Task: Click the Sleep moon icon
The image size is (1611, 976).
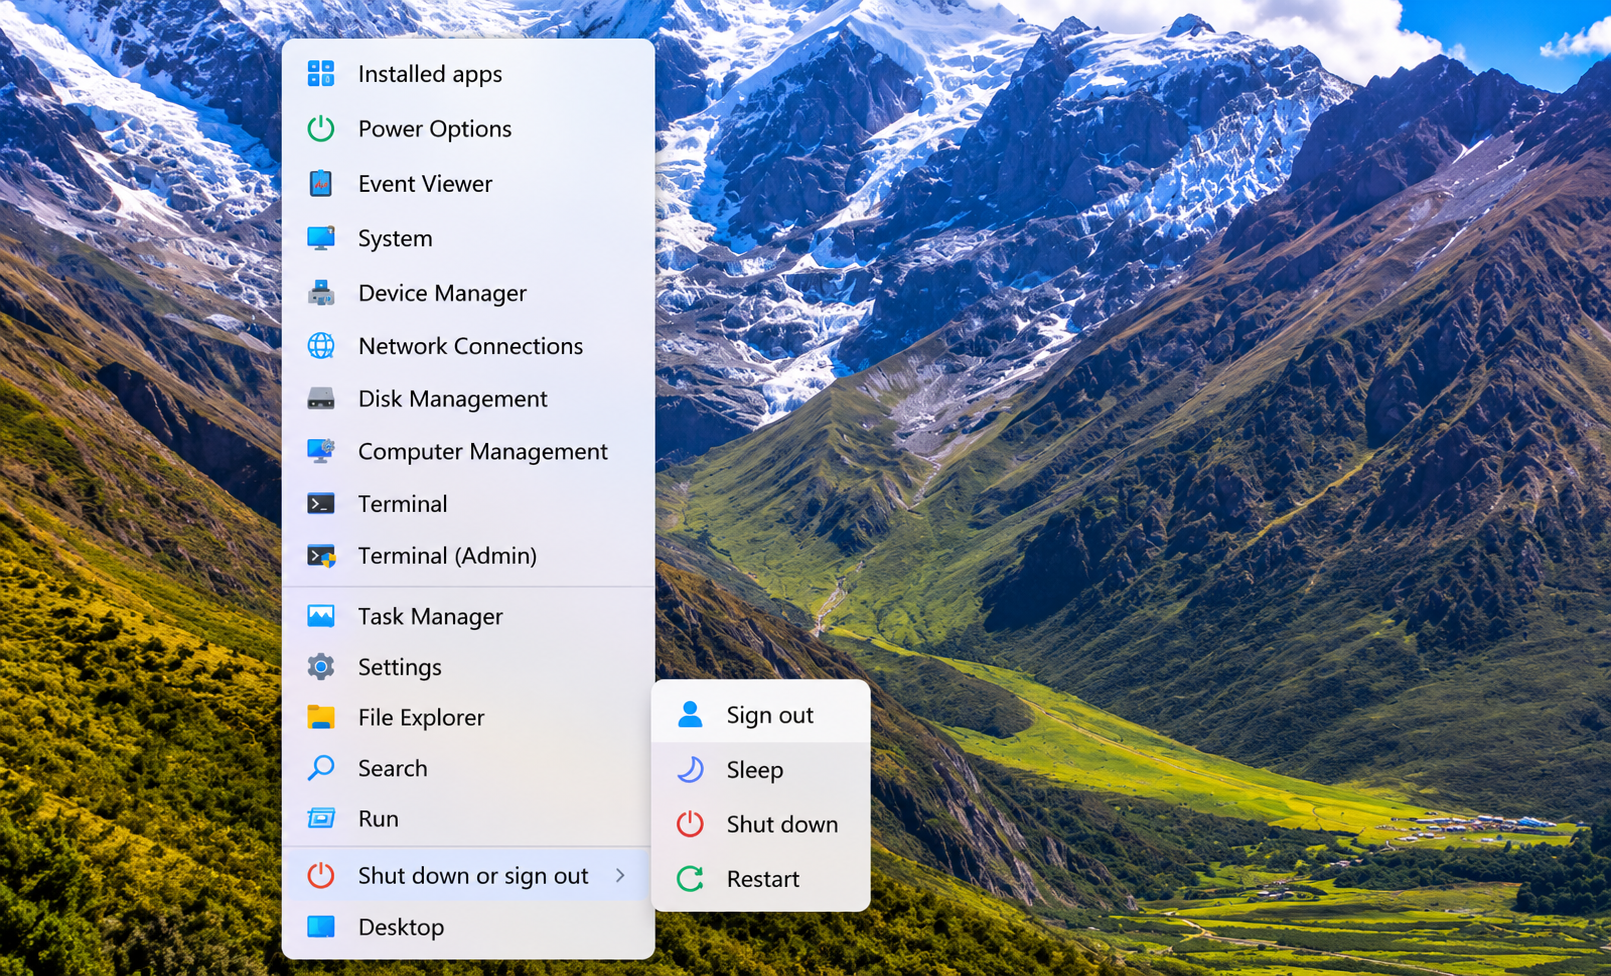Action: [x=690, y=769]
